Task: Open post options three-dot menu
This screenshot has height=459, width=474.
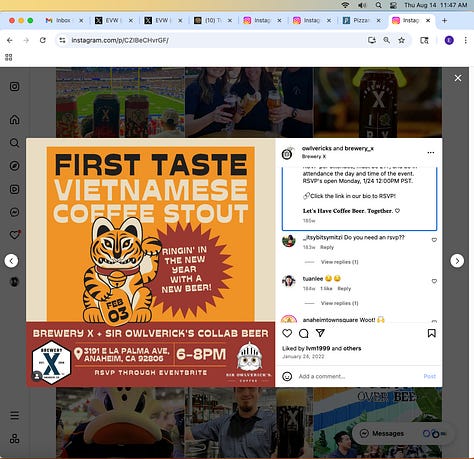Action: pos(431,153)
